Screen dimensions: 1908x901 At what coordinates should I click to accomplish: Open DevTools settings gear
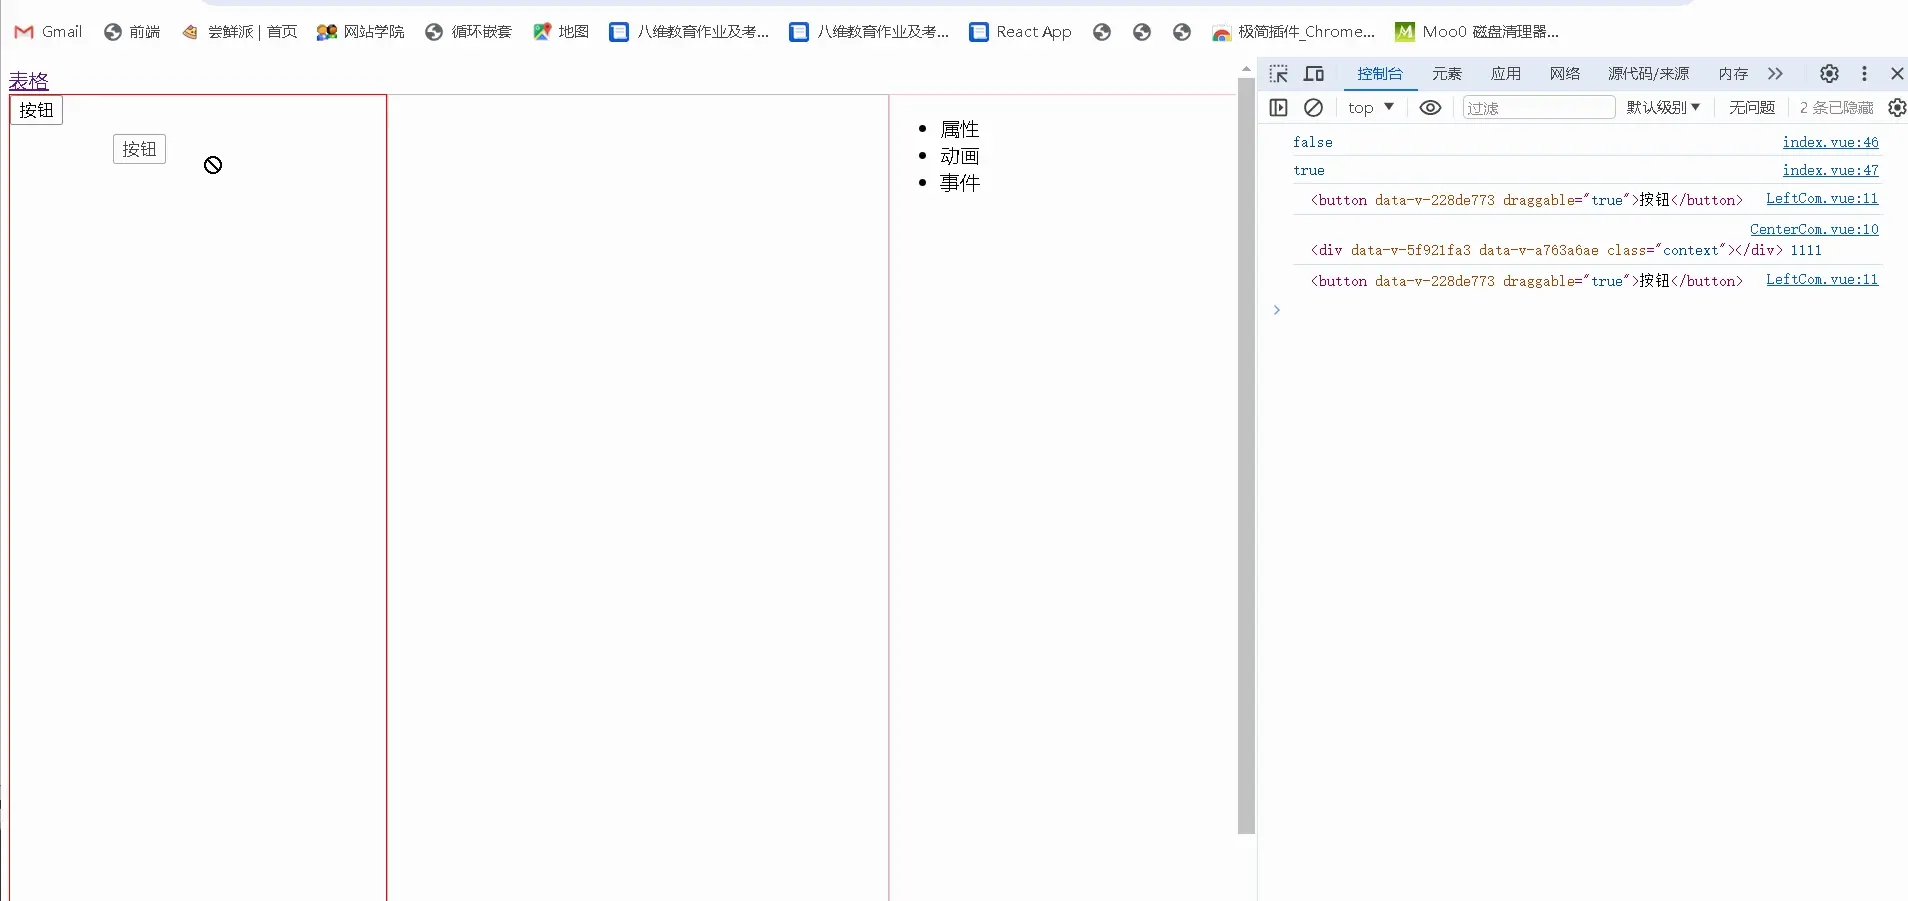point(1829,74)
